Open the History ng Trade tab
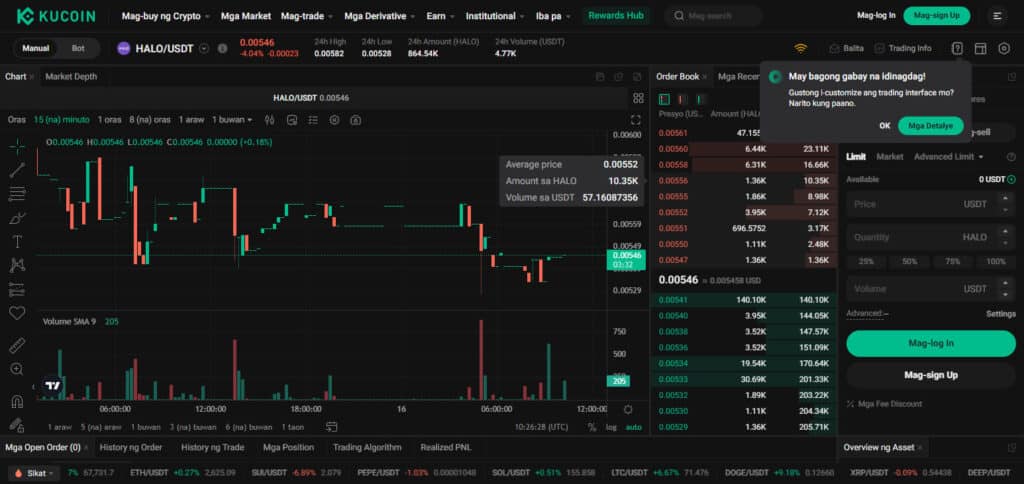Screen dimensions: 1024x484 (x=212, y=447)
